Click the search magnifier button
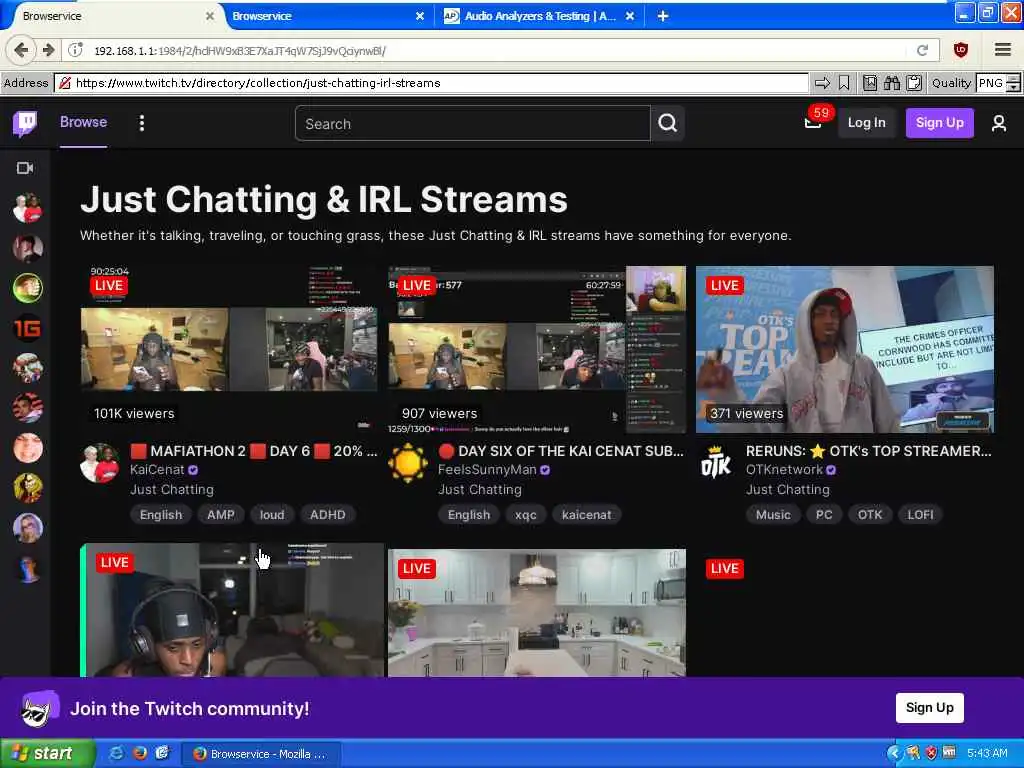The height and width of the screenshot is (768, 1024). (x=667, y=123)
